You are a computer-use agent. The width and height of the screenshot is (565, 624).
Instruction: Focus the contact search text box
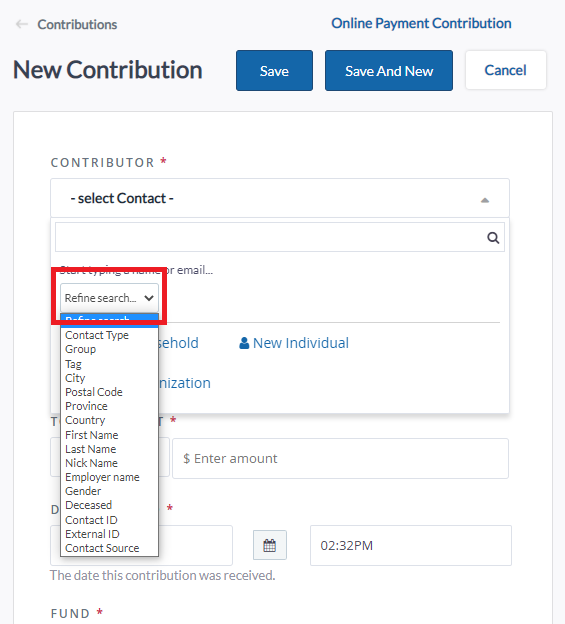tap(271, 237)
